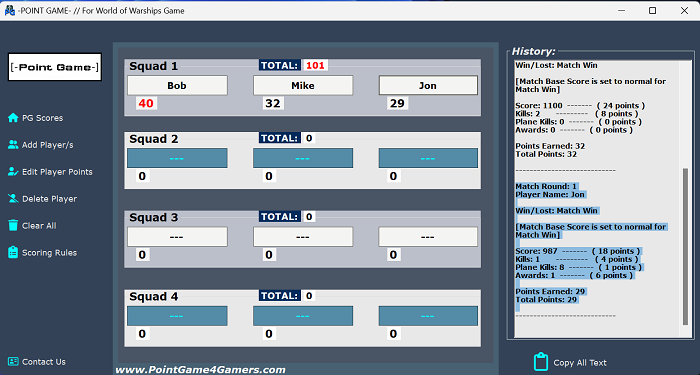Select middle empty player slot in Squad 4
Screen dimensions: 700x375
click(x=303, y=316)
